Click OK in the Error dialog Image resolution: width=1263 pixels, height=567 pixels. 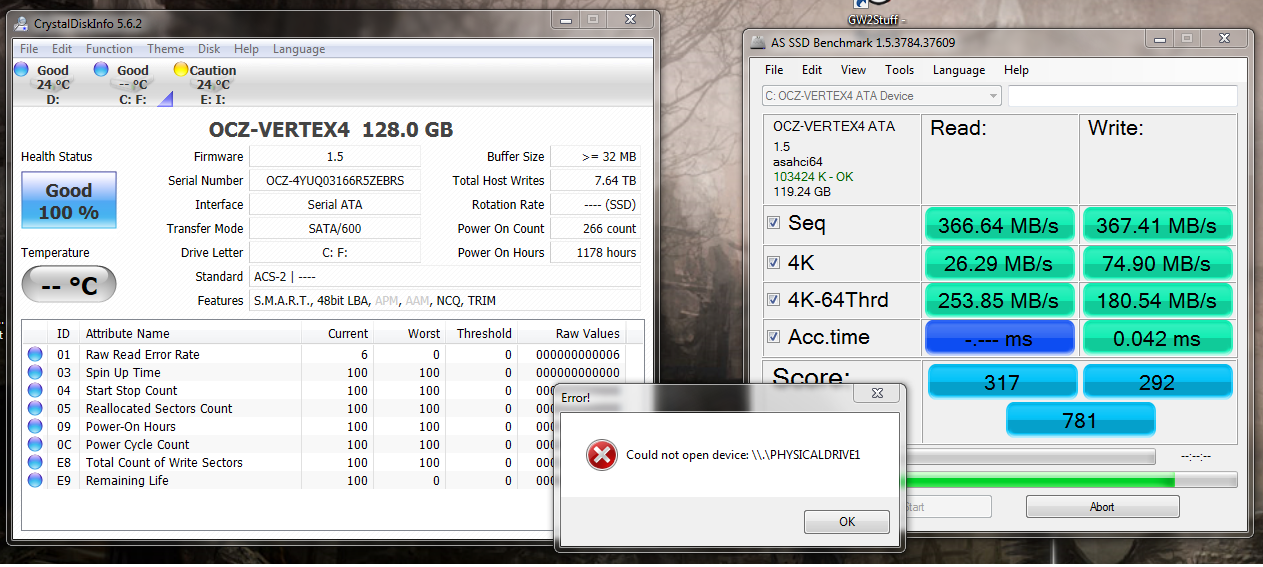847,522
